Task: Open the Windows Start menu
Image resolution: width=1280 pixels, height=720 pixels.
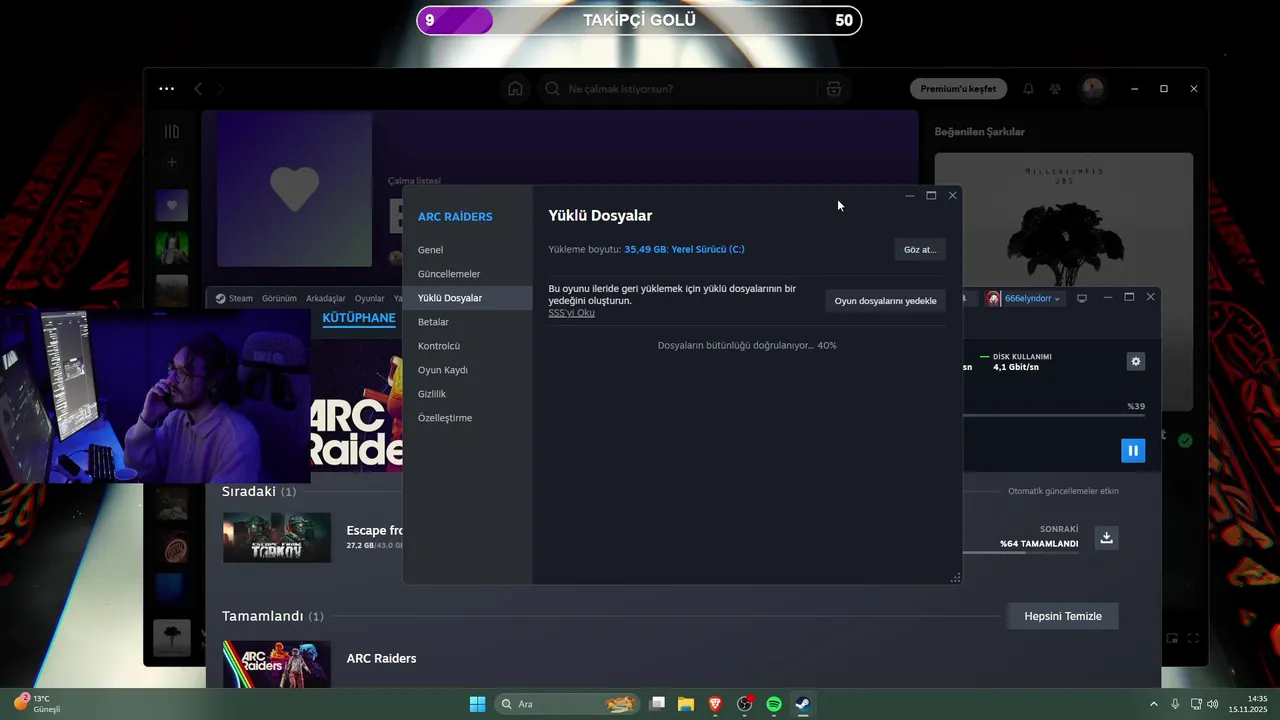Action: point(477,704)
